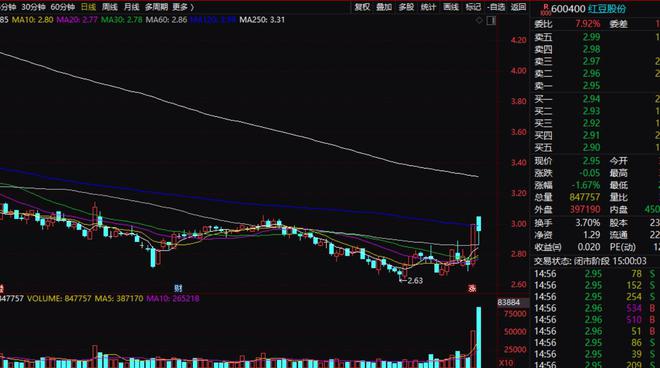Switch to the 60分钟 chart tab
This screenshot has width=660, height=368.
pyautogui.click(x=62, y=7)
